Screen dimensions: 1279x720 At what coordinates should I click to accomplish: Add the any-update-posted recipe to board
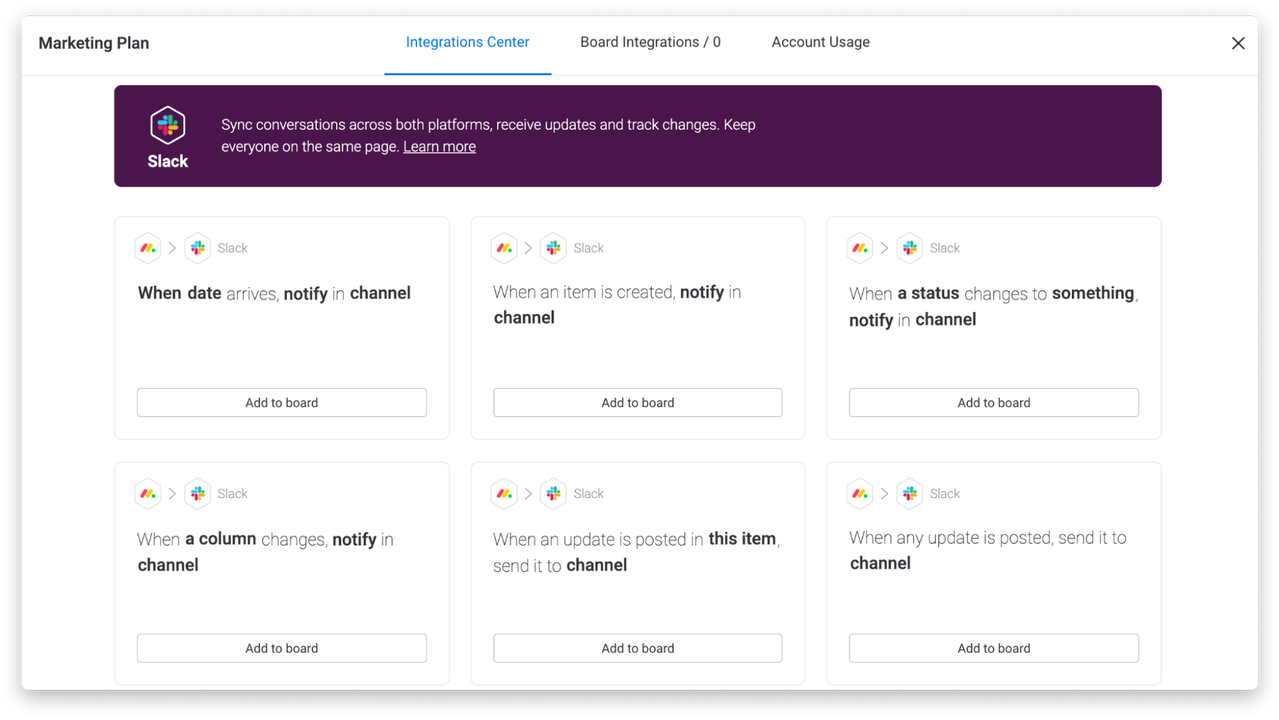click(x=993, y=648)
